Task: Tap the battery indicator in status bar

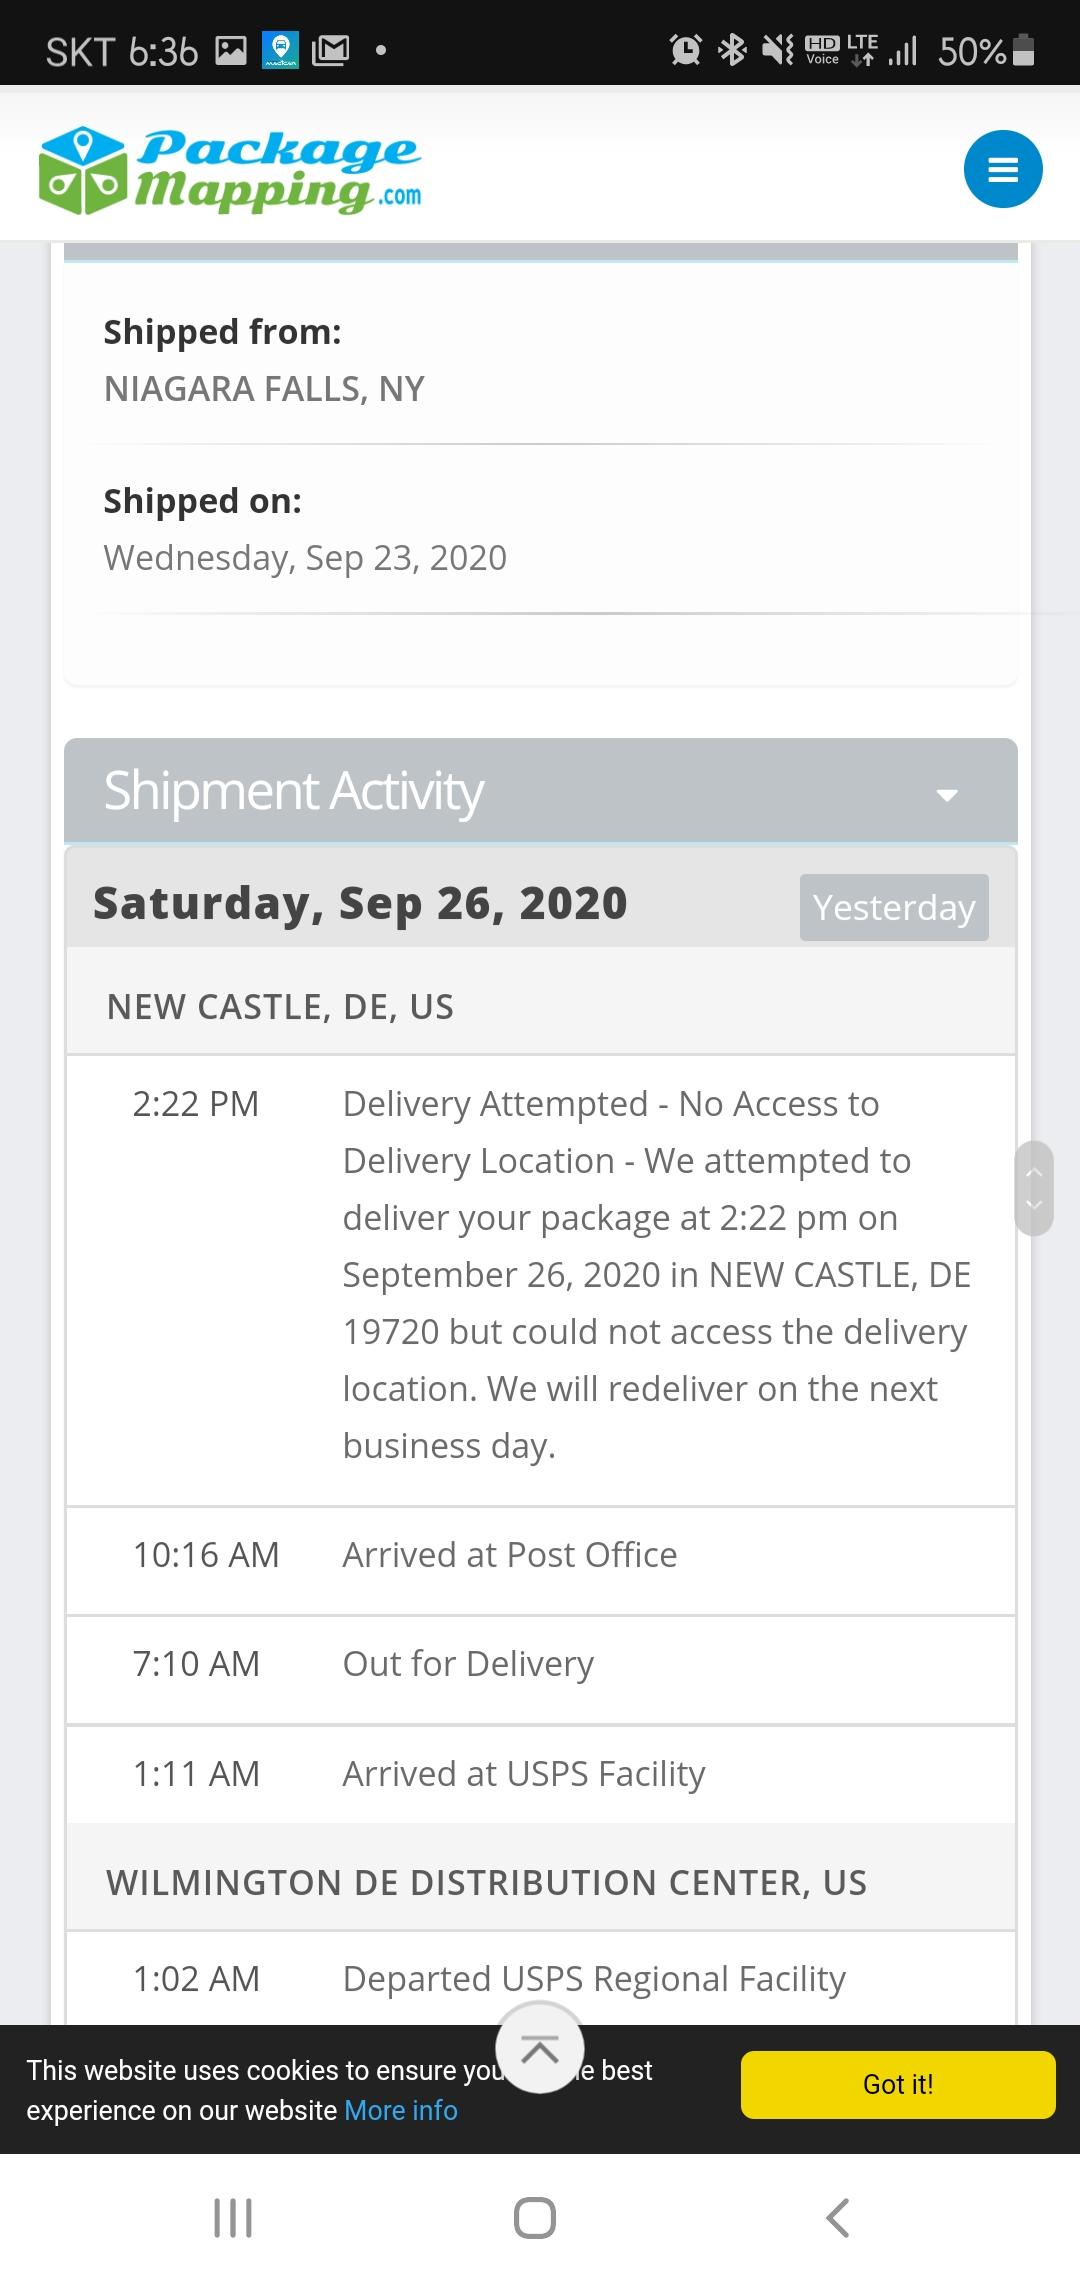Action: [x=1023, y=50]
